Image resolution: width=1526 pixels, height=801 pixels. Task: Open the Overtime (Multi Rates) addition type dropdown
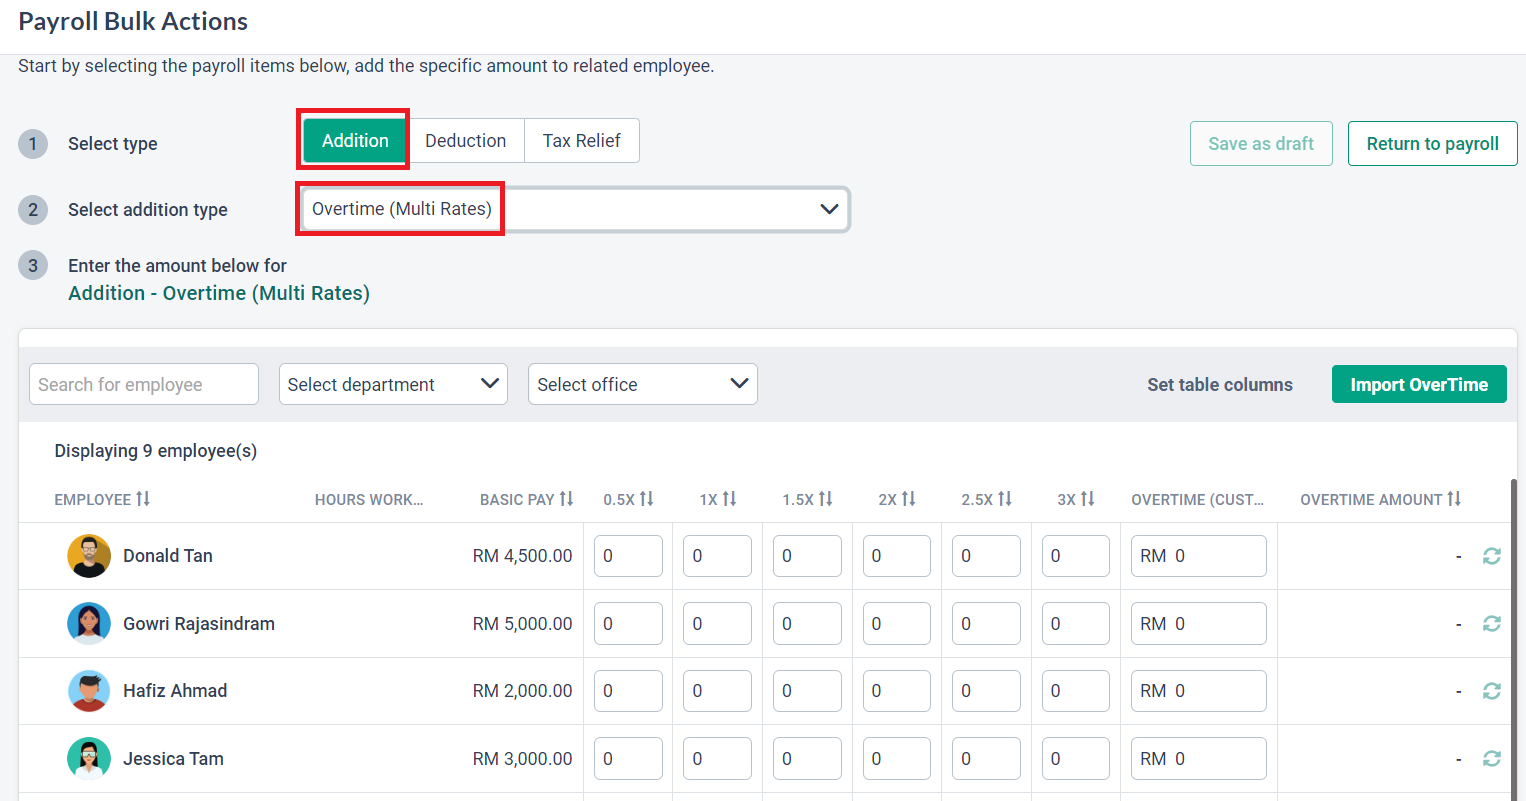[x=575, y=209]
